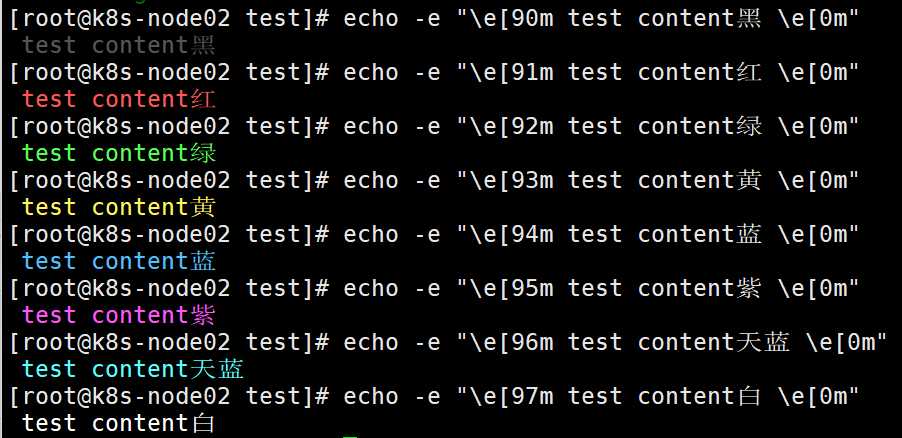Click the echo command containing \e[94m
The width and height of the screenshot is (902, 438).
point(601,235)
